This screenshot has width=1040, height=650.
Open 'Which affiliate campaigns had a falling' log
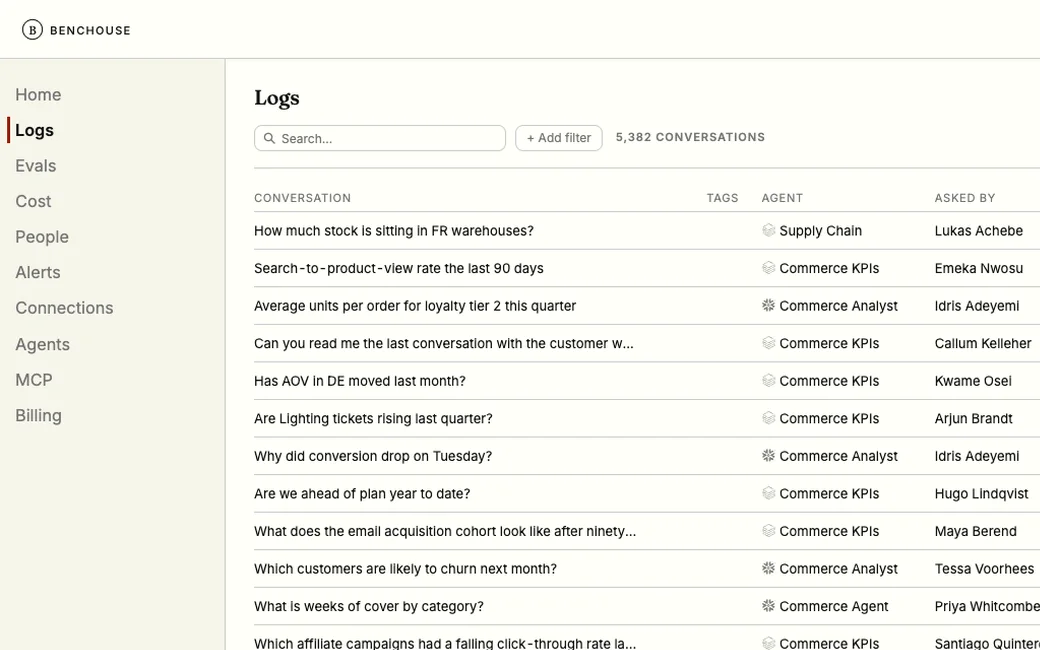pos(445,643)
